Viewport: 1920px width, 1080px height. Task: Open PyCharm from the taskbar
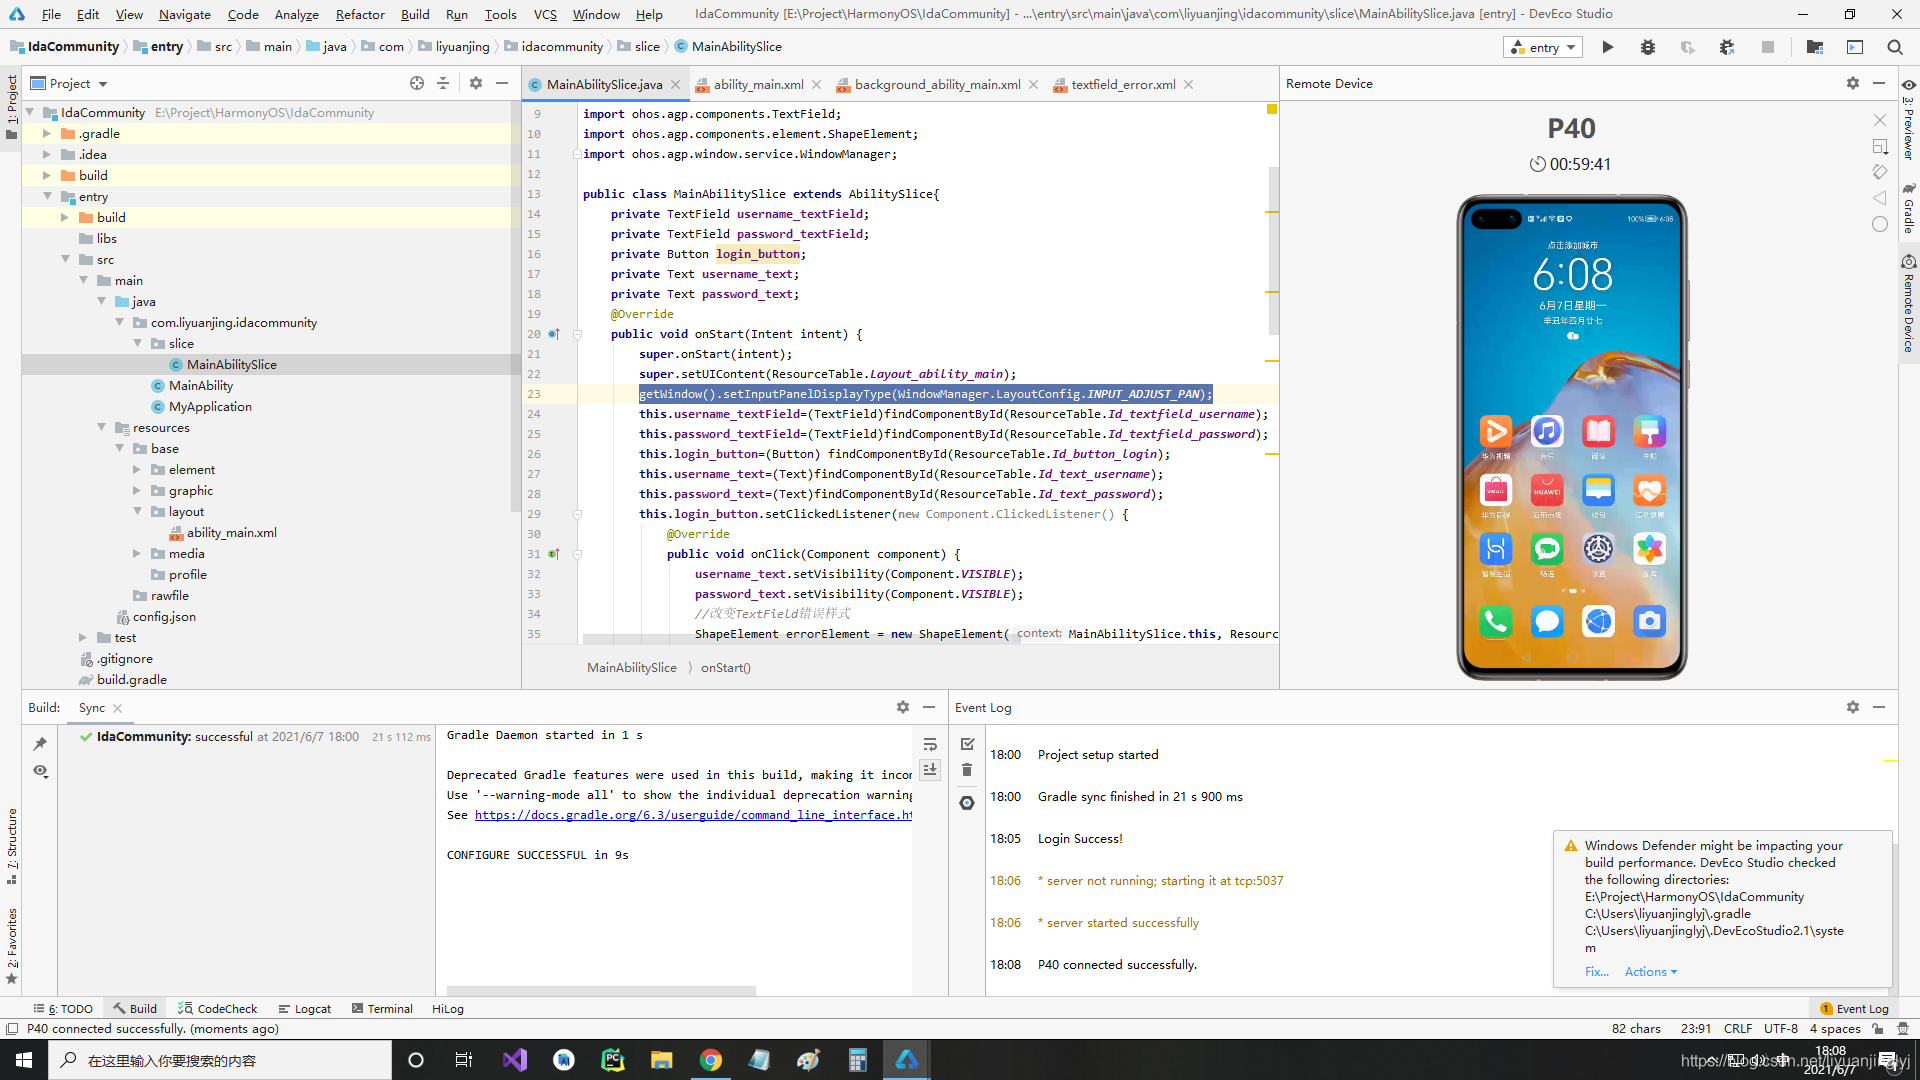tap(613, 1060)
